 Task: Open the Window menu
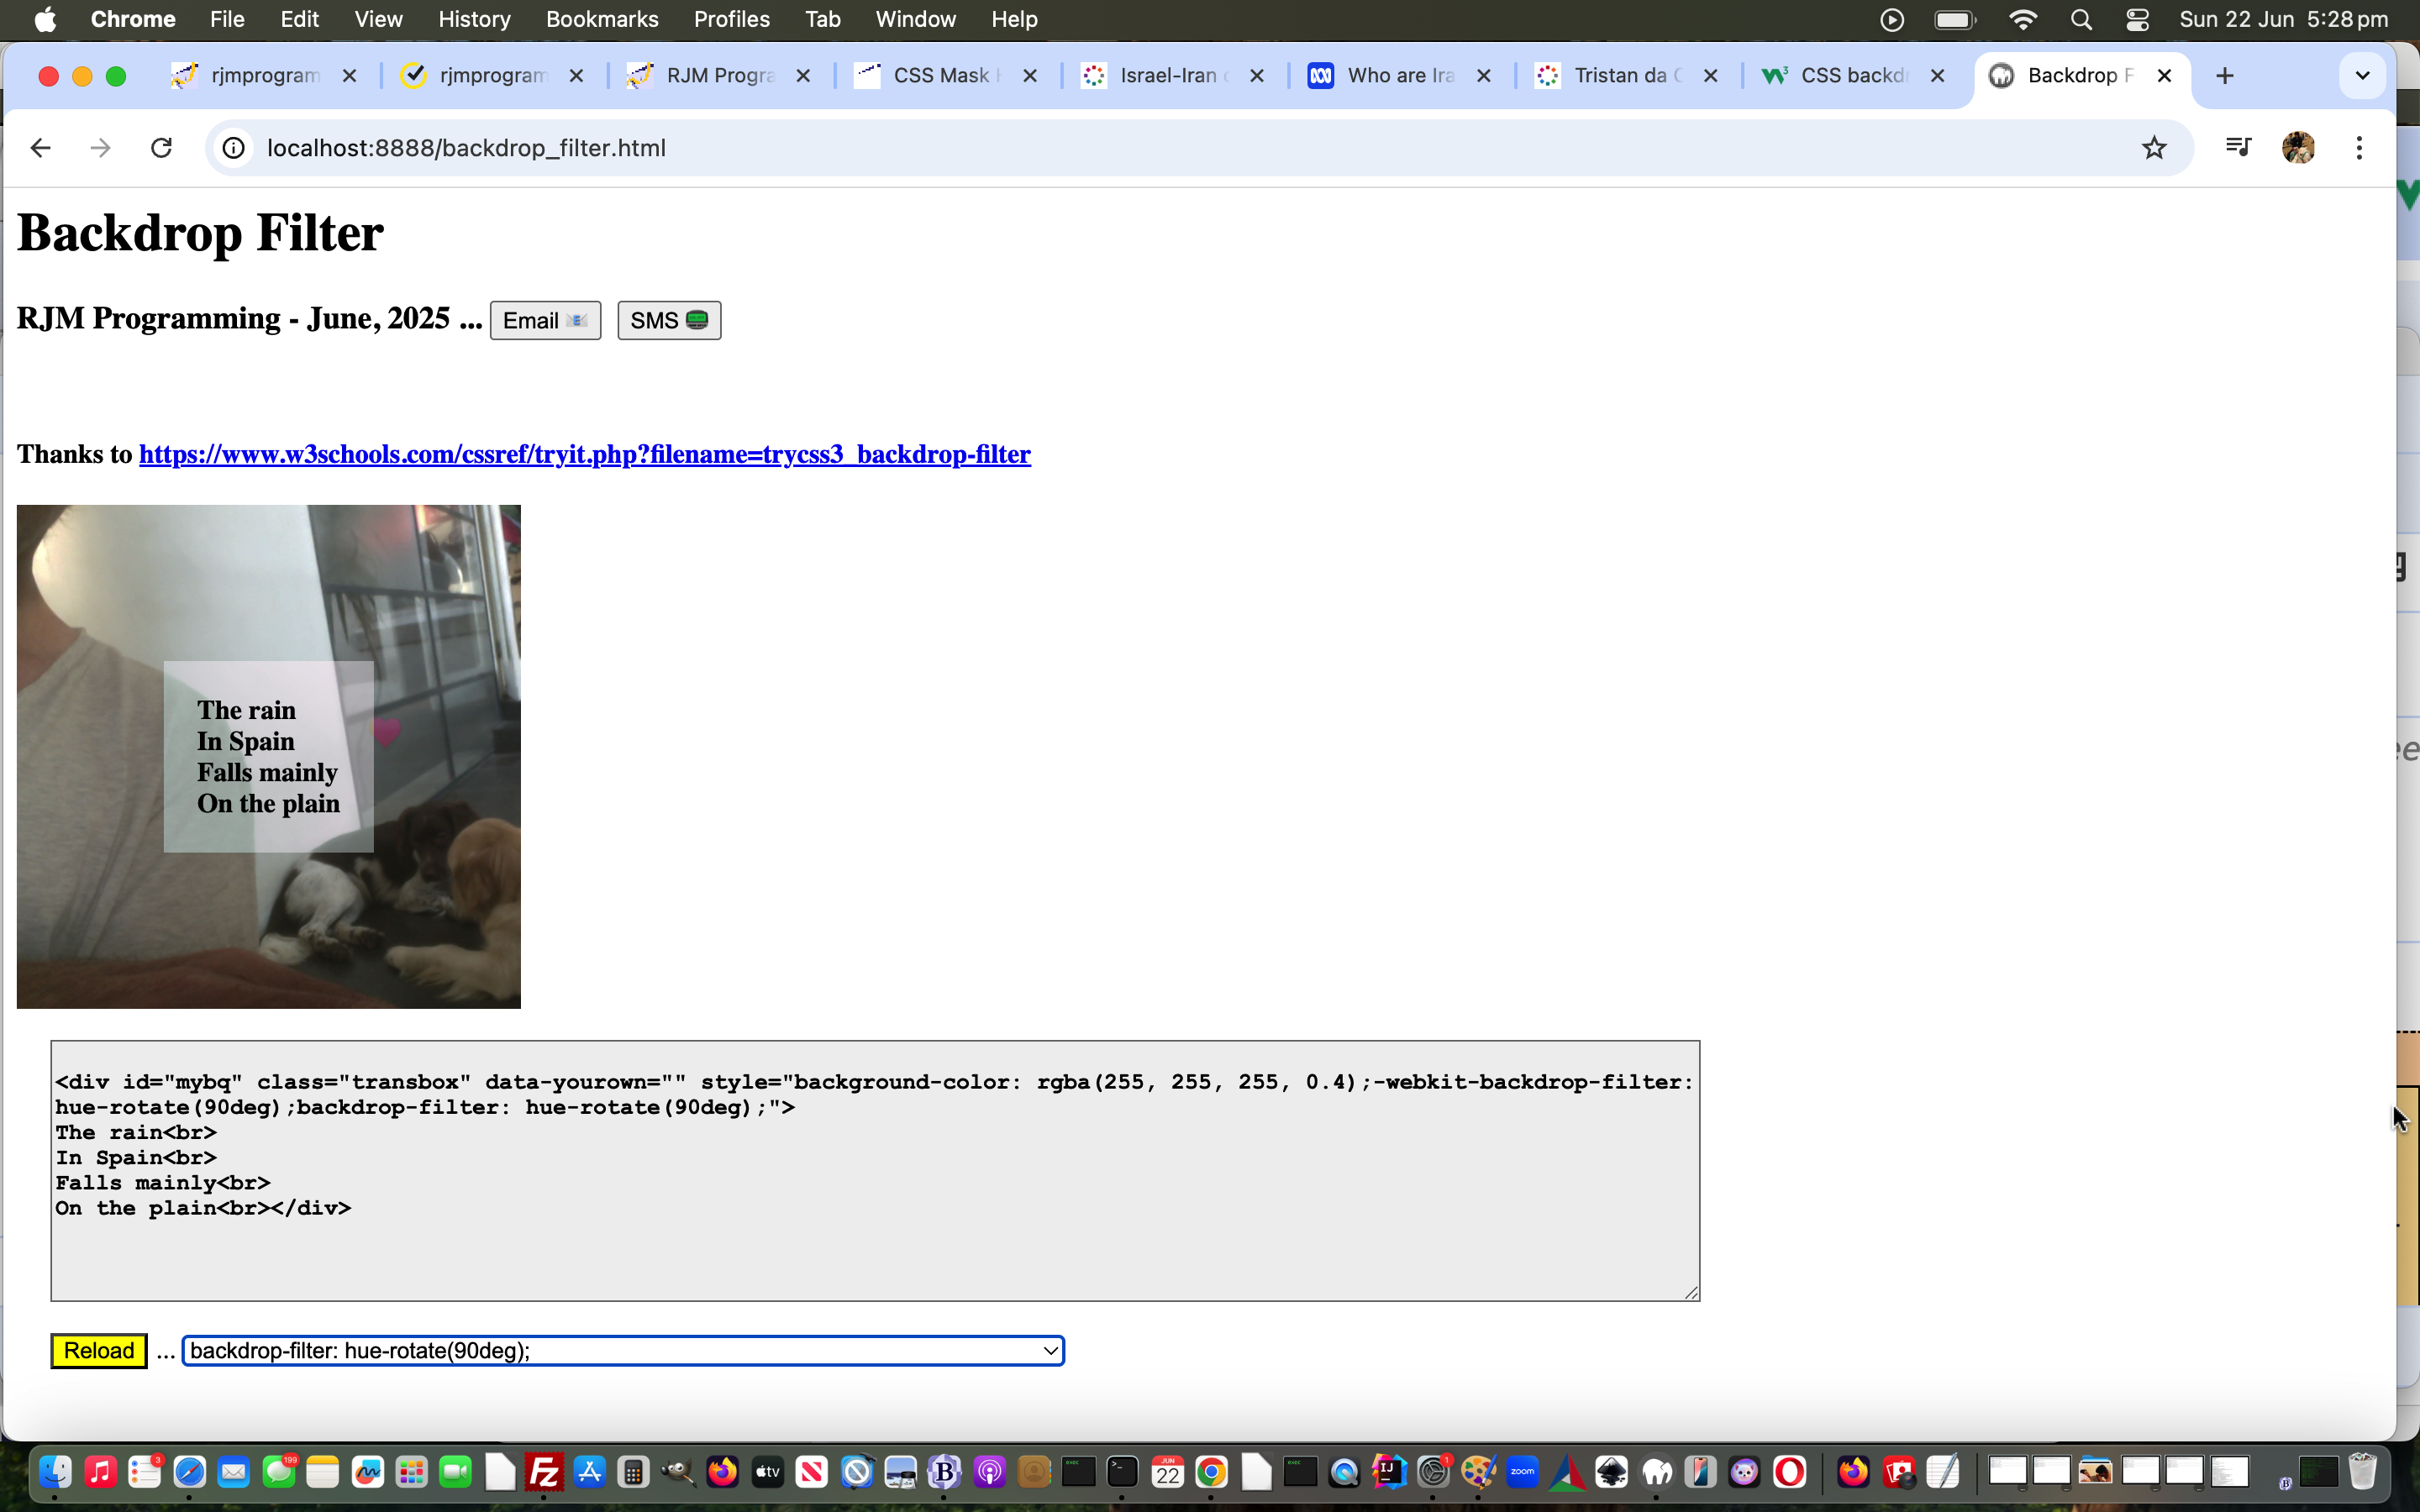[915, 20]
